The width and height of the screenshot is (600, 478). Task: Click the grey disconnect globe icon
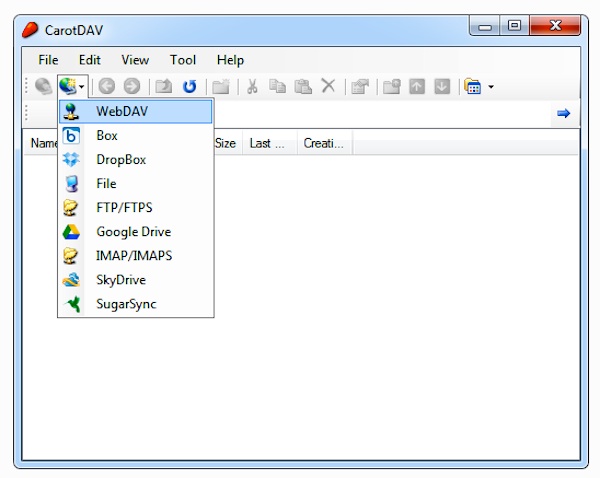44,86
